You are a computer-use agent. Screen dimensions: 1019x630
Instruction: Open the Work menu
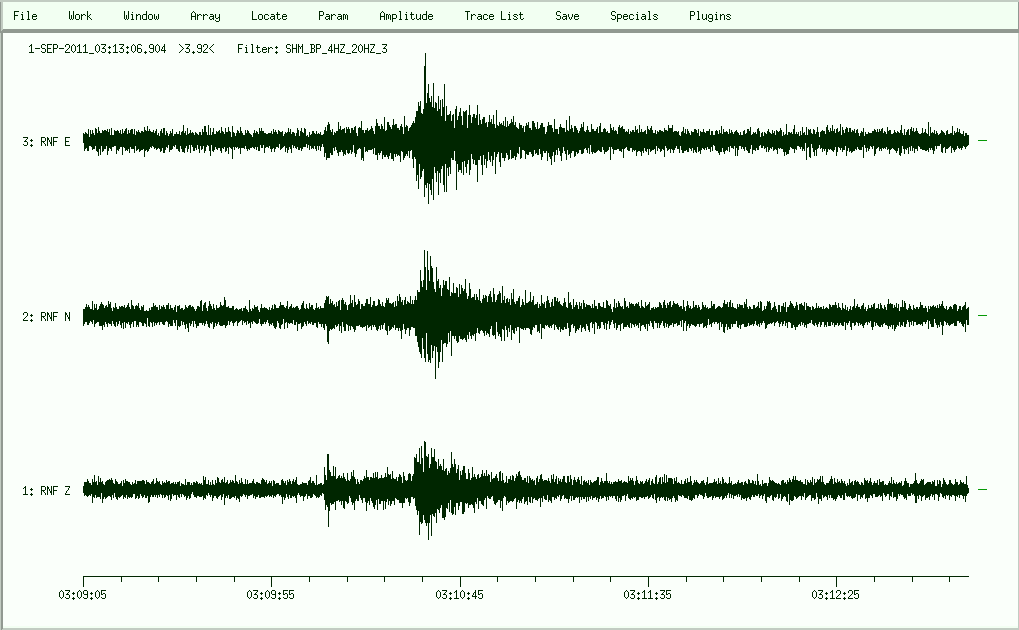[80, 16]
